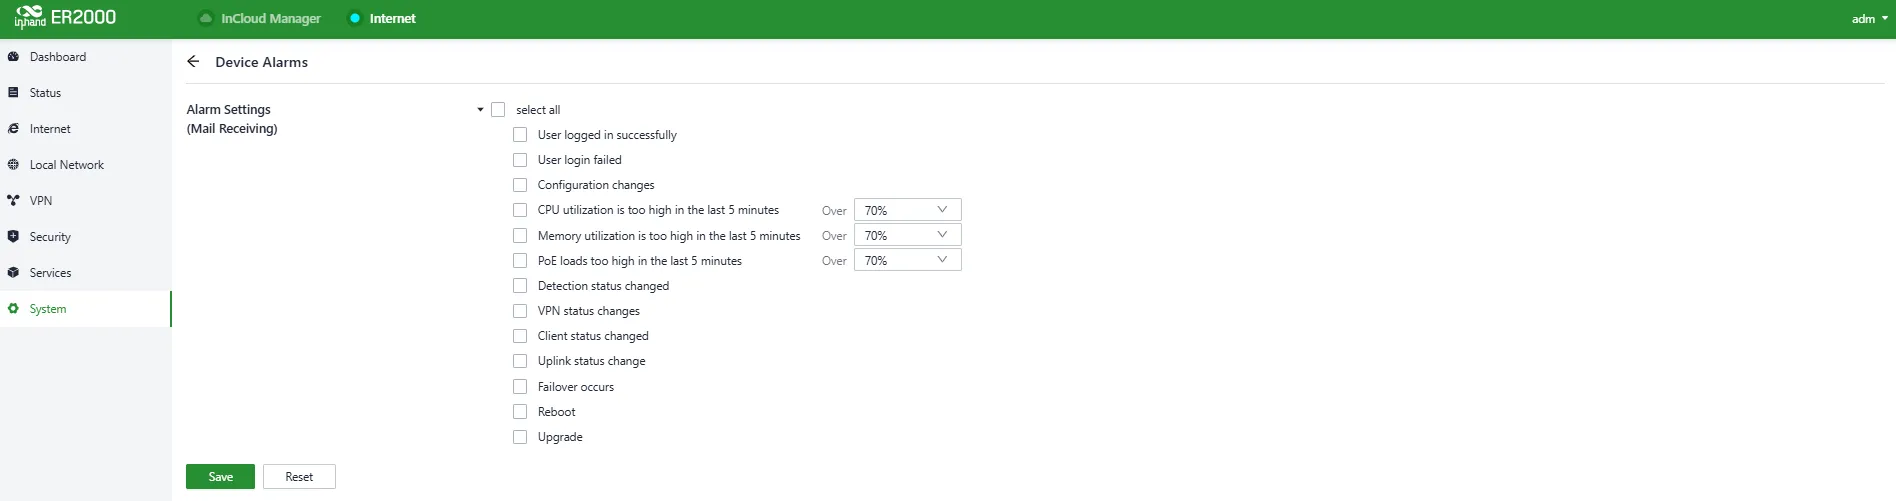Enable User logged in successfully alarm

[x=520, y=135]
